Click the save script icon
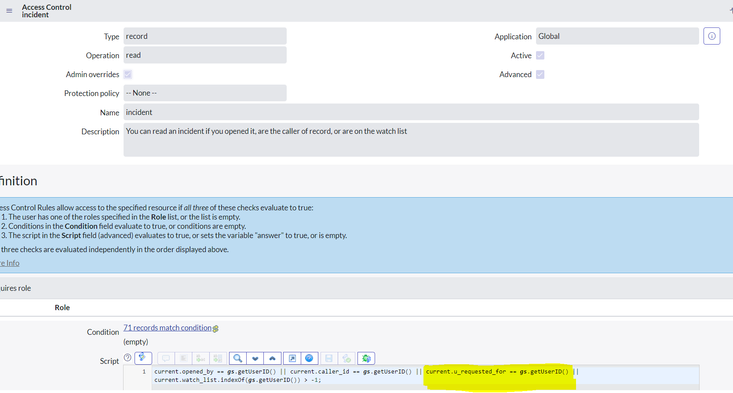The height and width of the screenshot is (393, 733). [329, 358]
